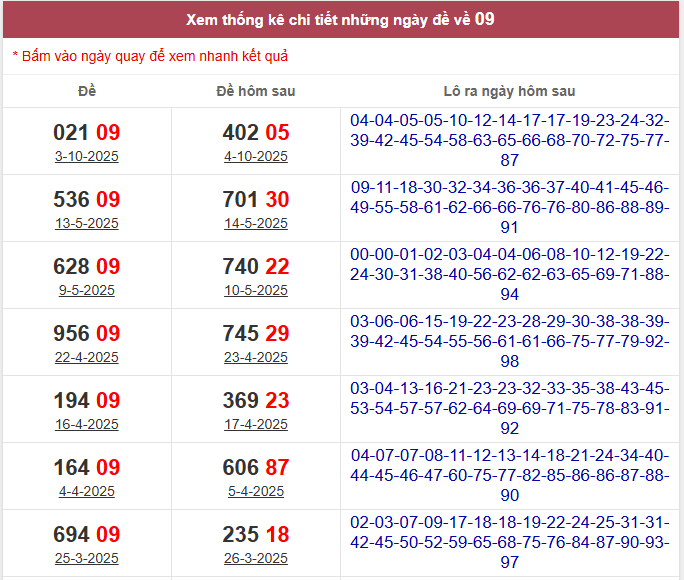Click the lô list starting 00-00-01-02-03

click(x=510, y=274)
